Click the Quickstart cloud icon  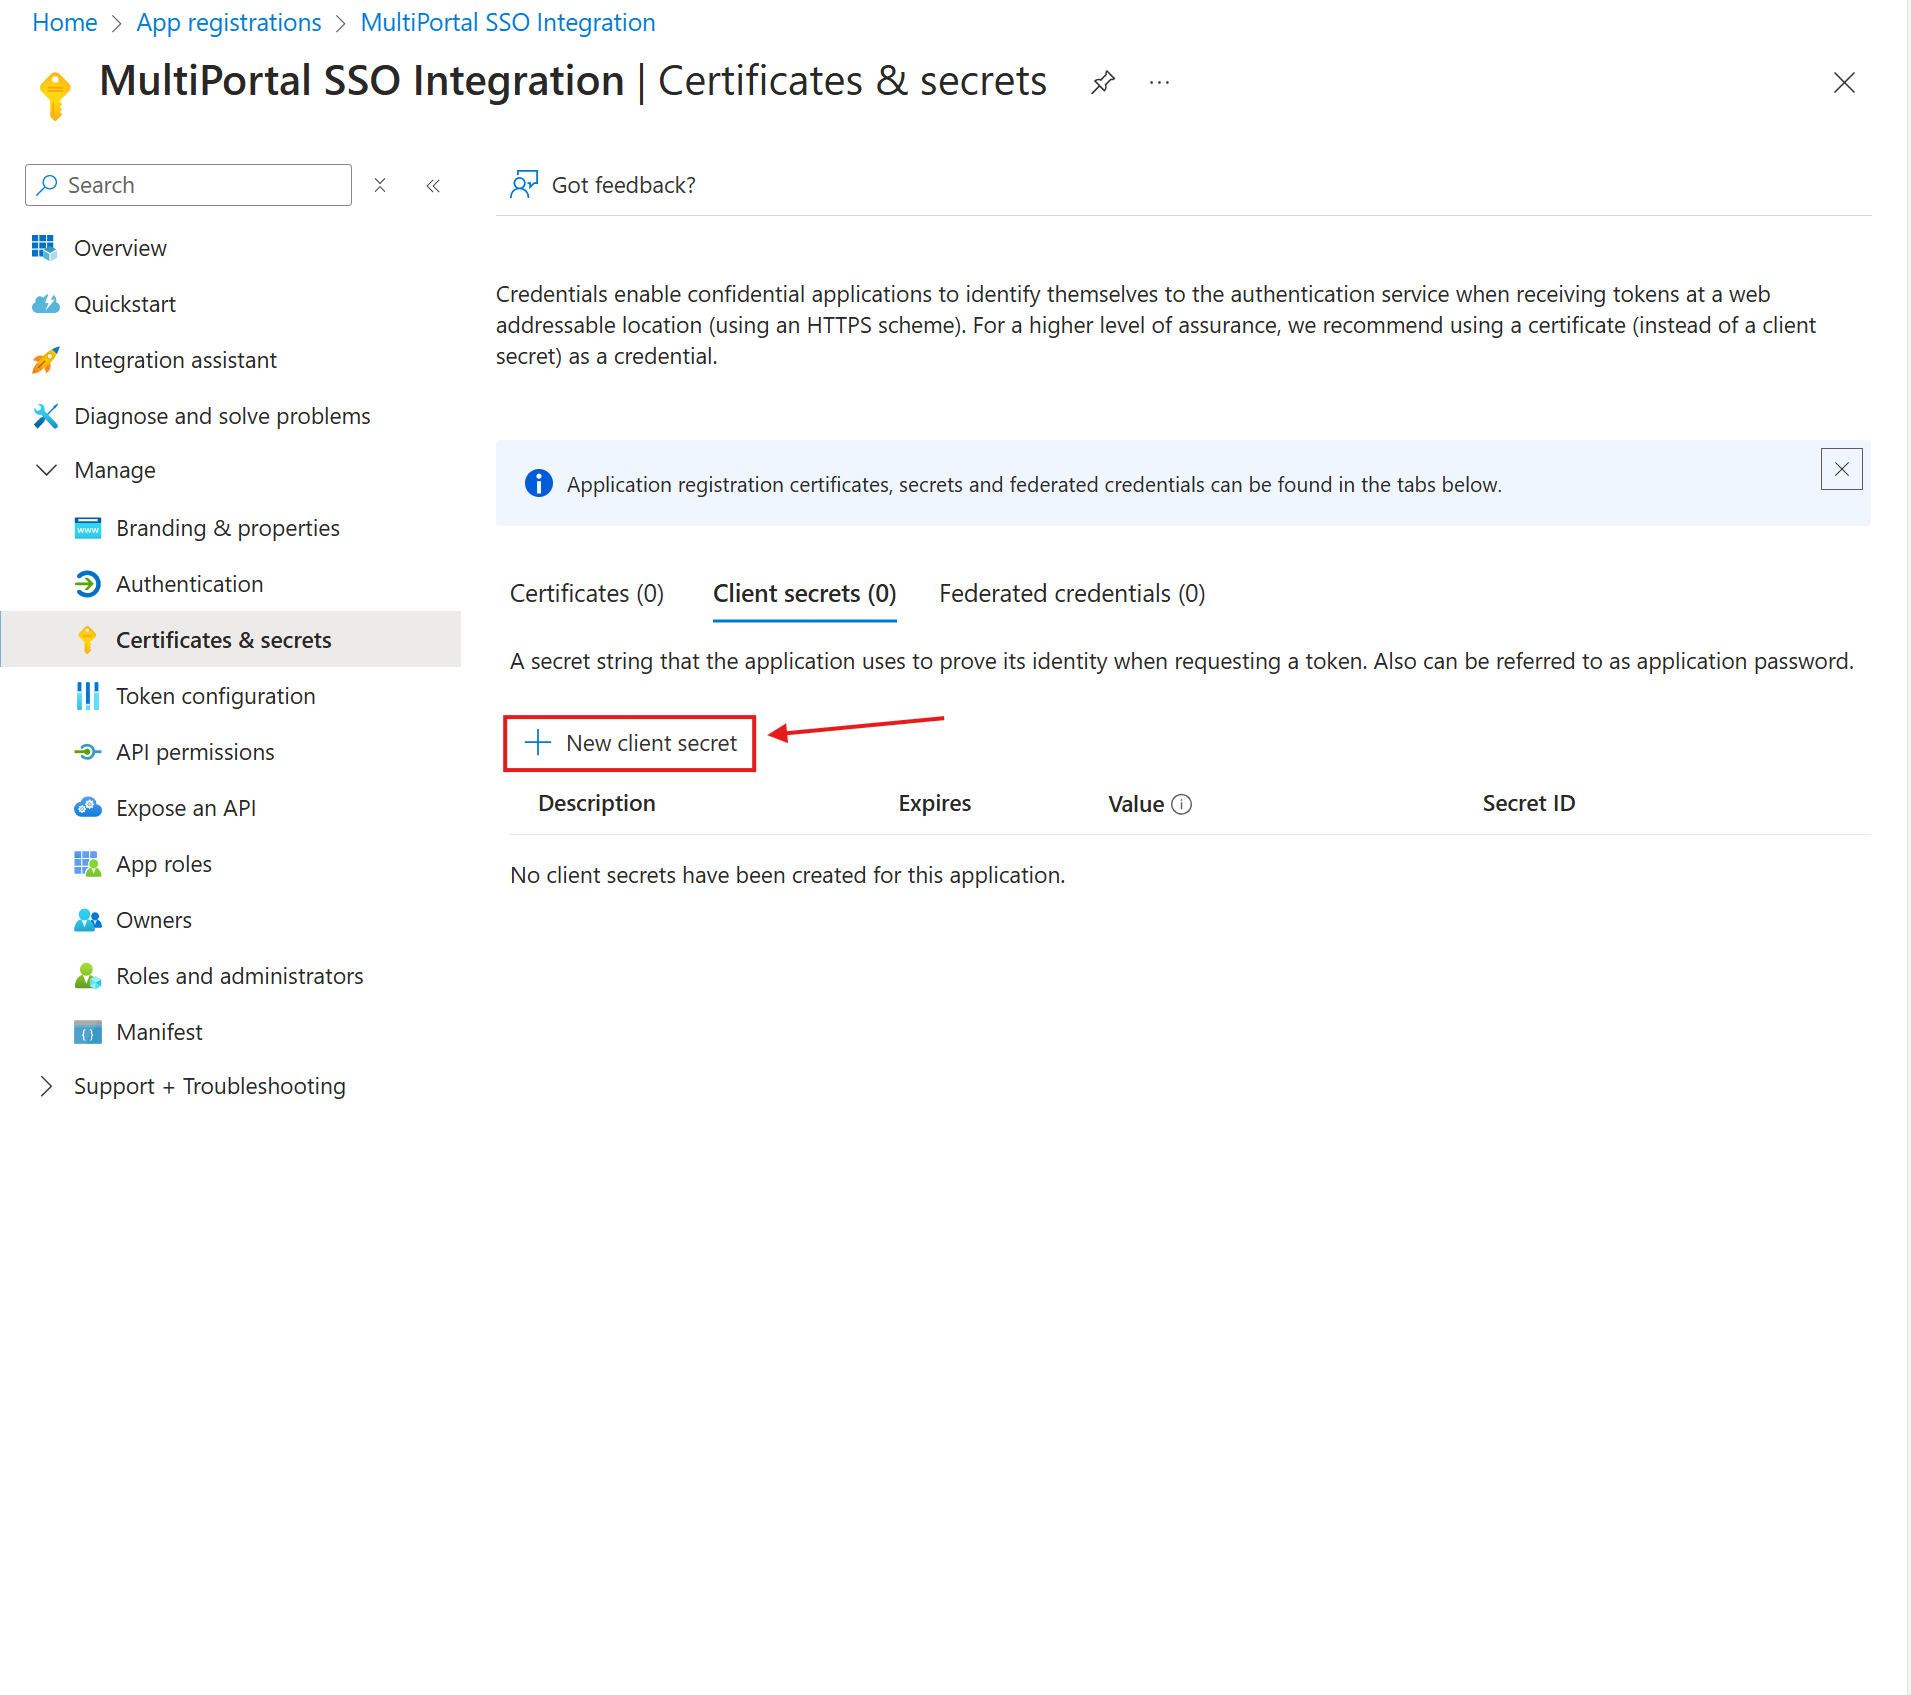click(45, 304)
